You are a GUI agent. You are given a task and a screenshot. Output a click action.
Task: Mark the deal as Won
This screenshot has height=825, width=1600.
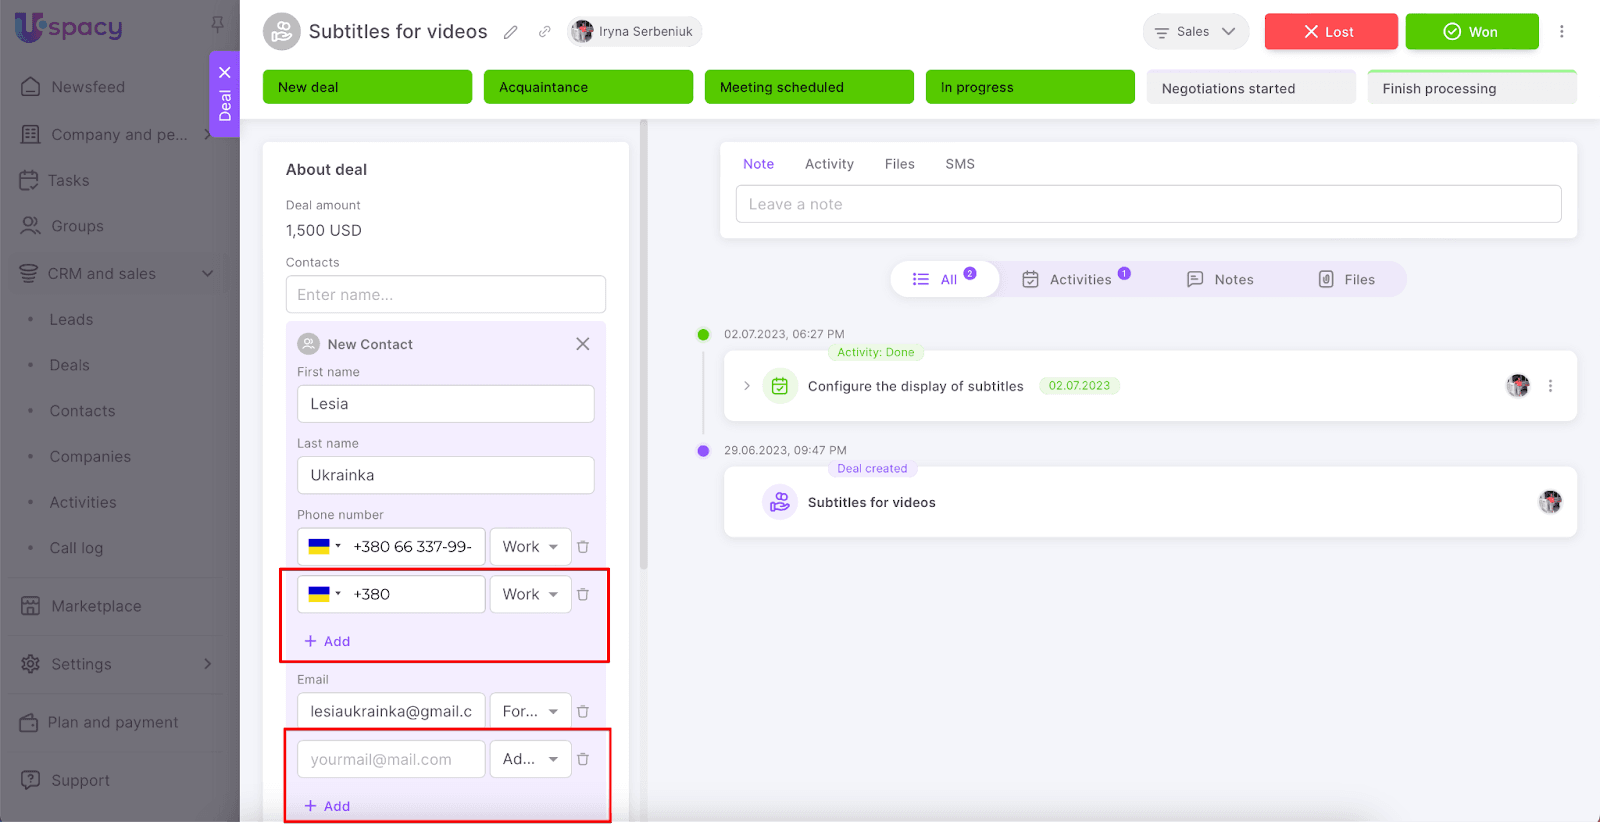1471,32
